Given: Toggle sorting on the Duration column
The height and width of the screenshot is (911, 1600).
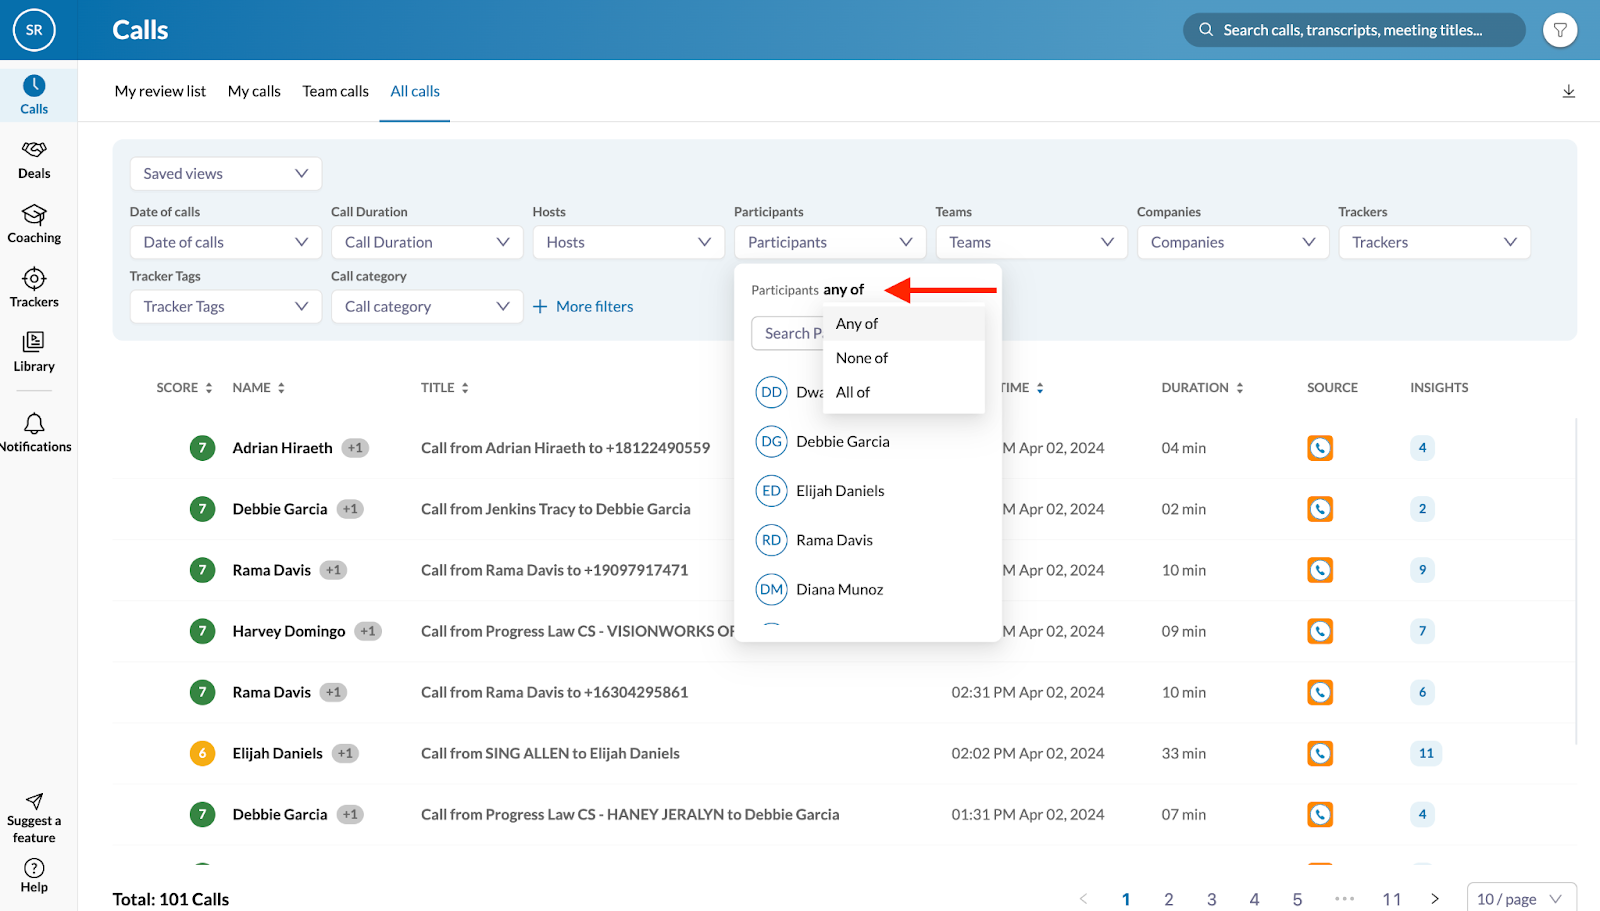Looking at the screenshot, I should tap(1240, 387).
